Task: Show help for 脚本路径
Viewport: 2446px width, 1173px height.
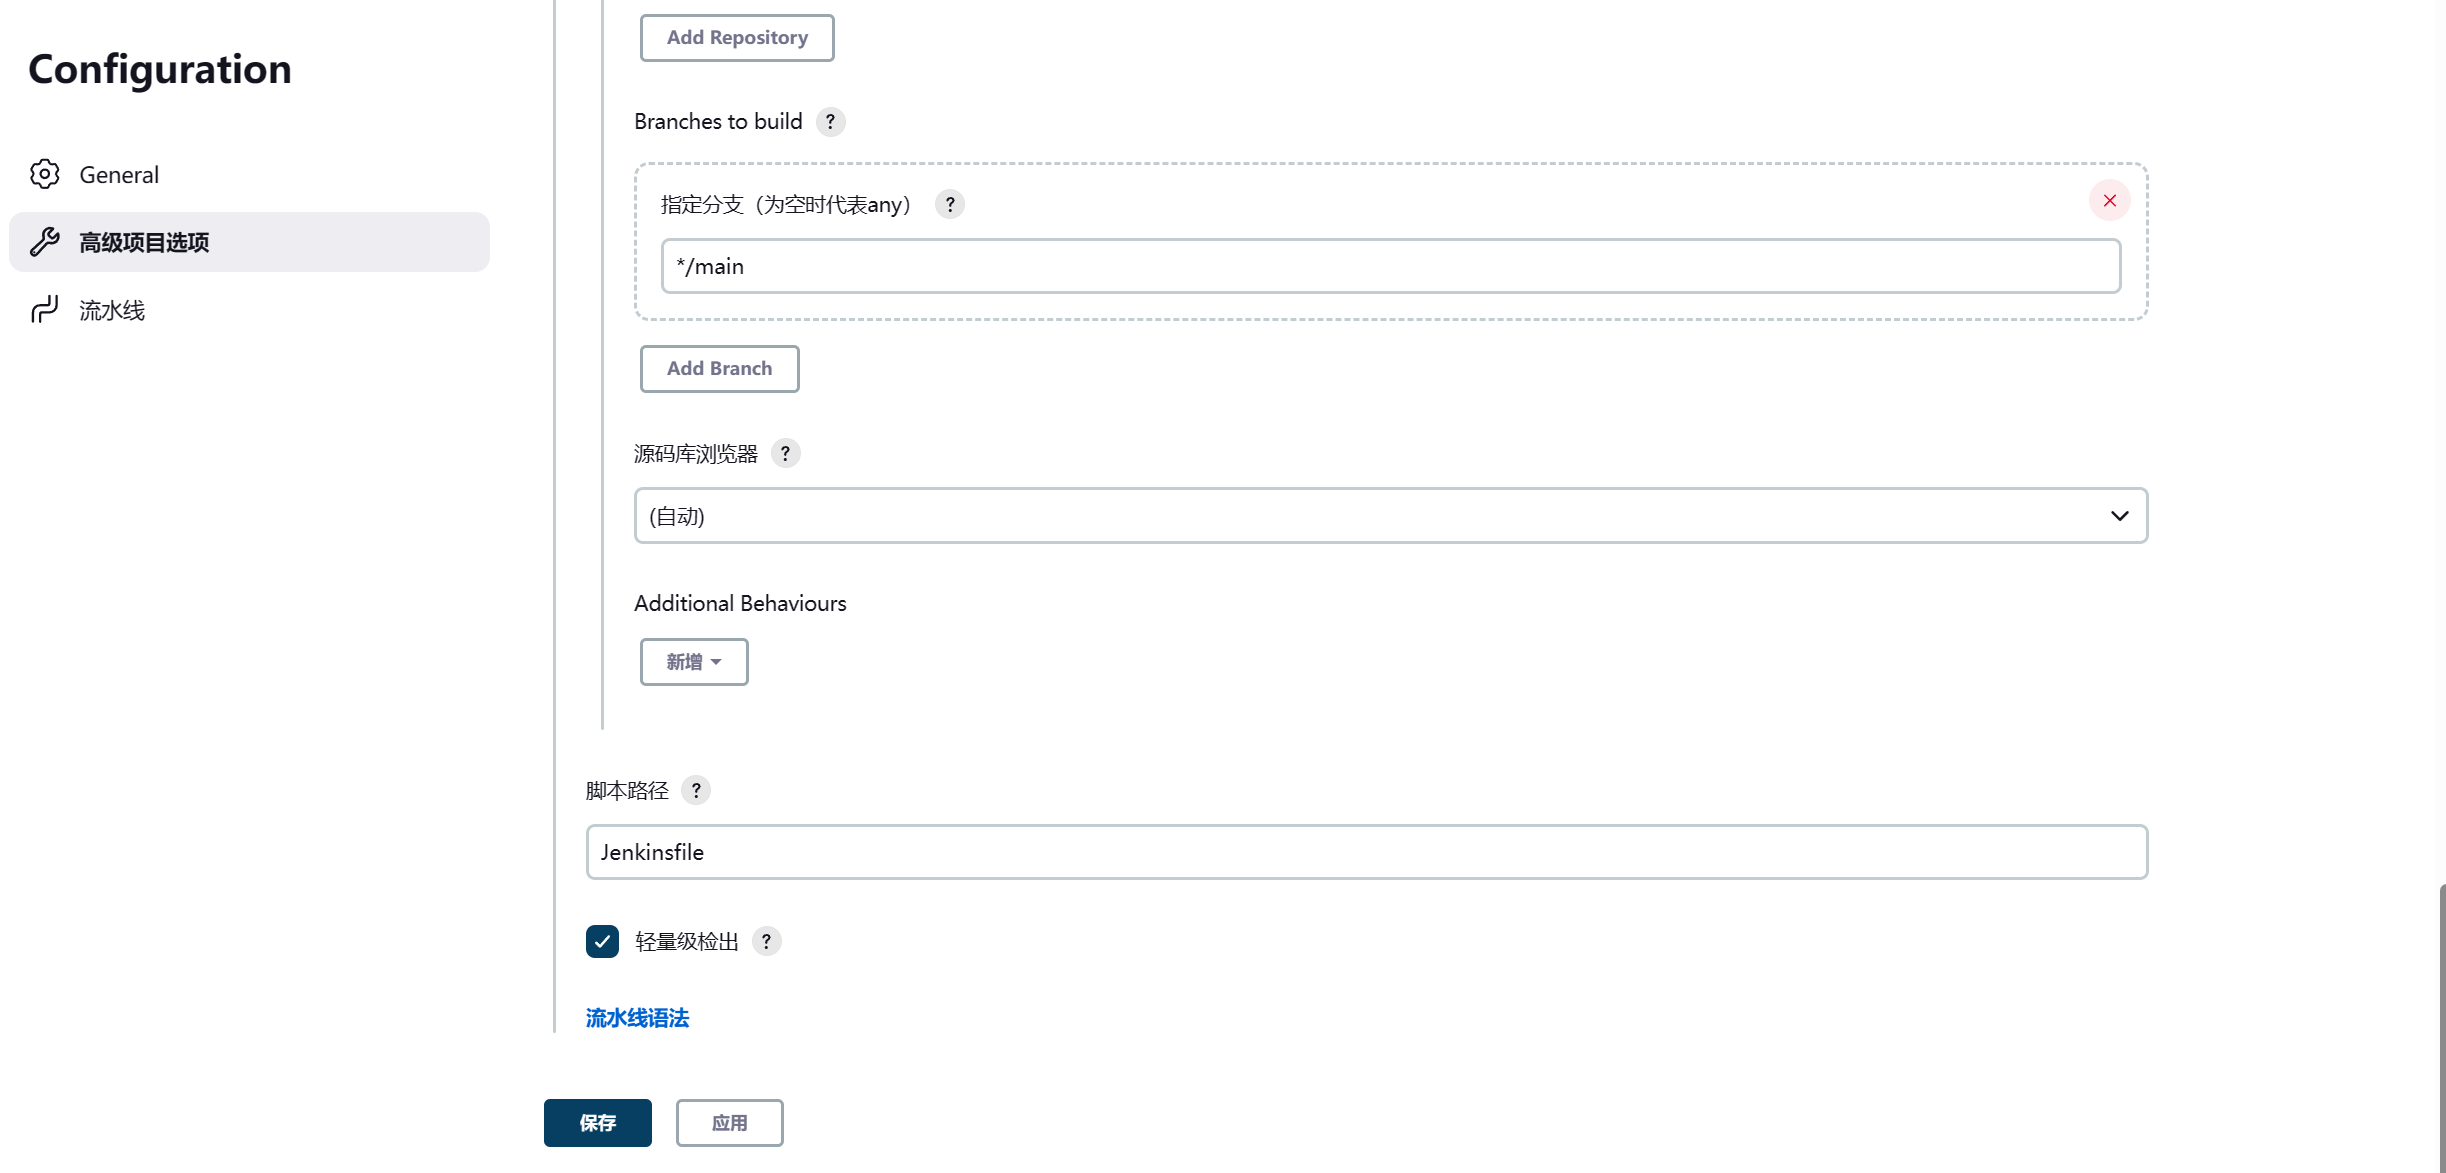Action: (696, 791)
